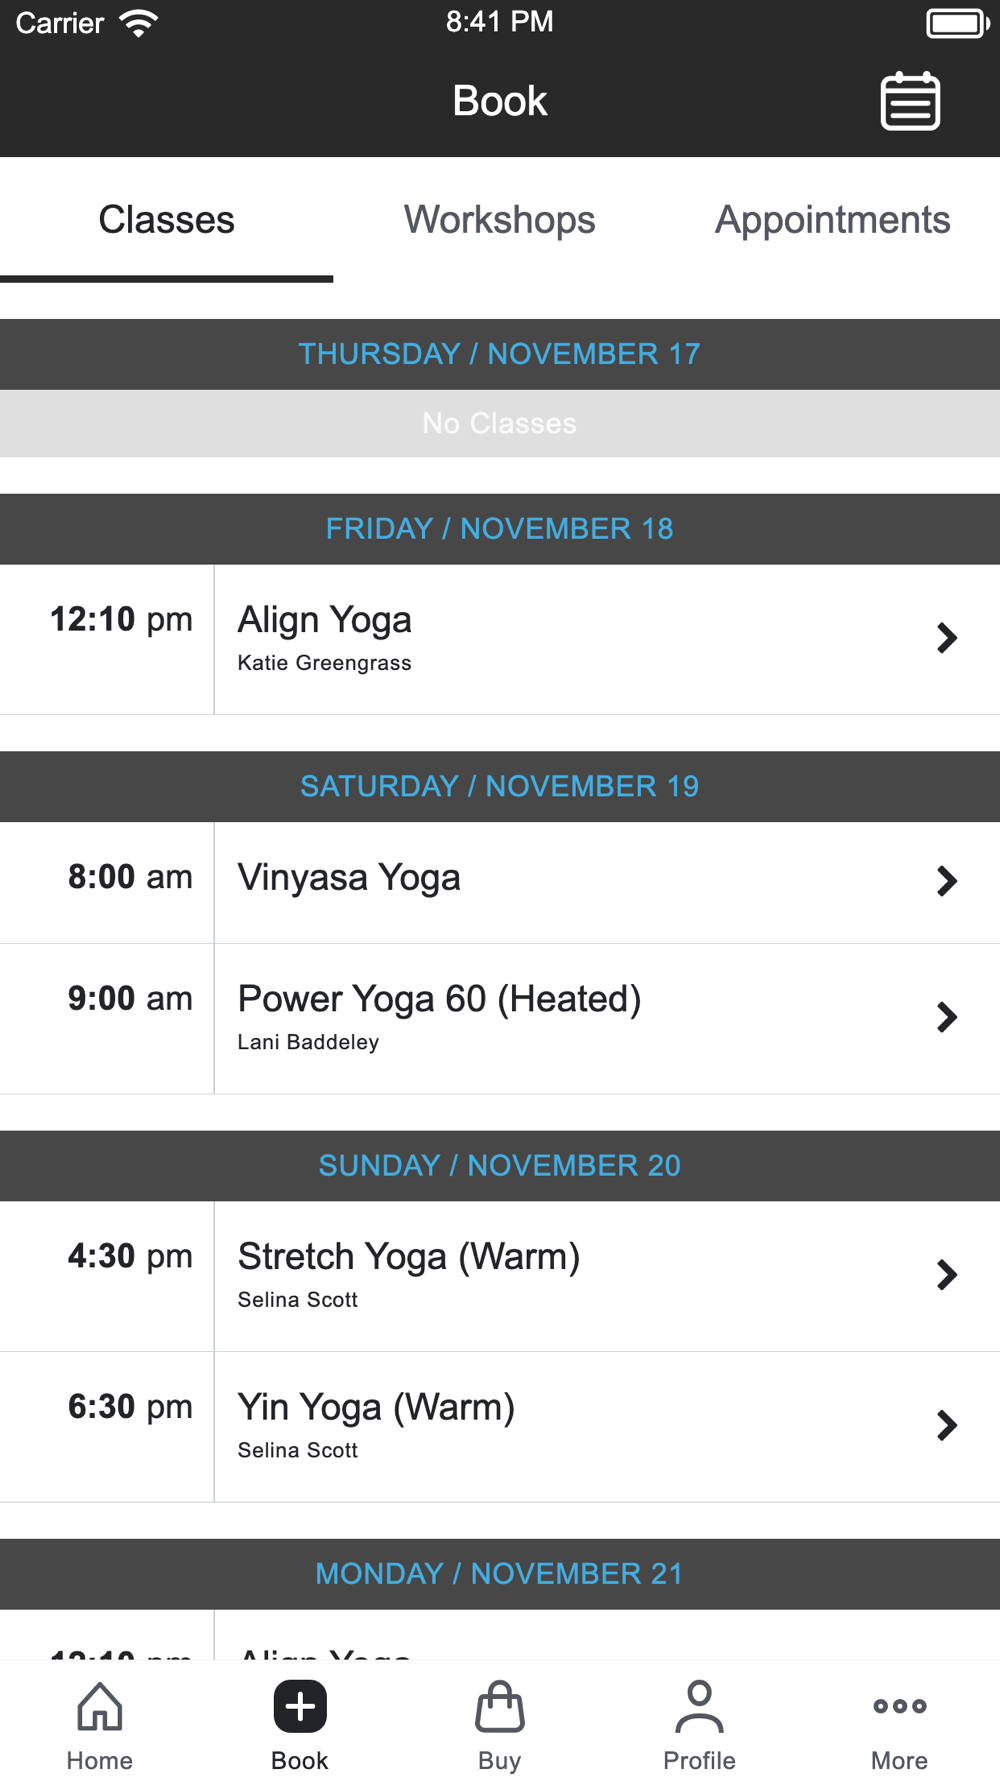Open Vinyasa Yoga details chevron

coord(946,881)
